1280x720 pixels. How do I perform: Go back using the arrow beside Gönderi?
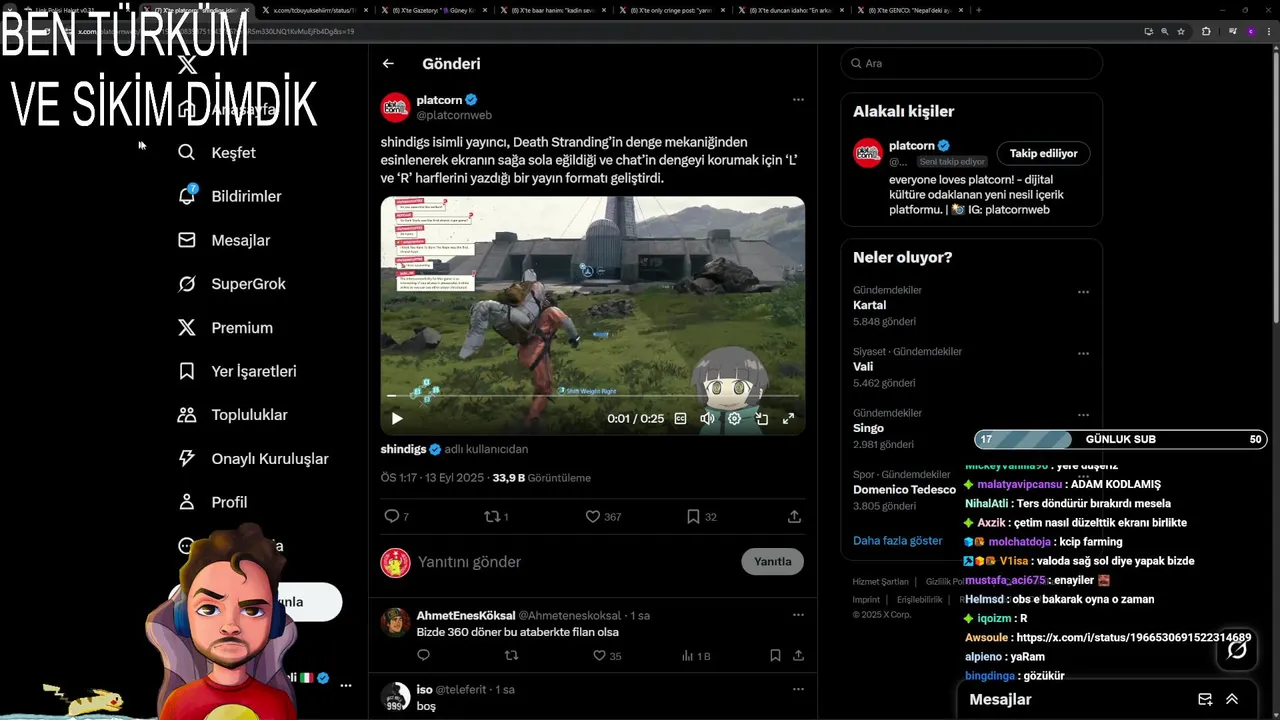pyautogui.click(x=388, y=63)
